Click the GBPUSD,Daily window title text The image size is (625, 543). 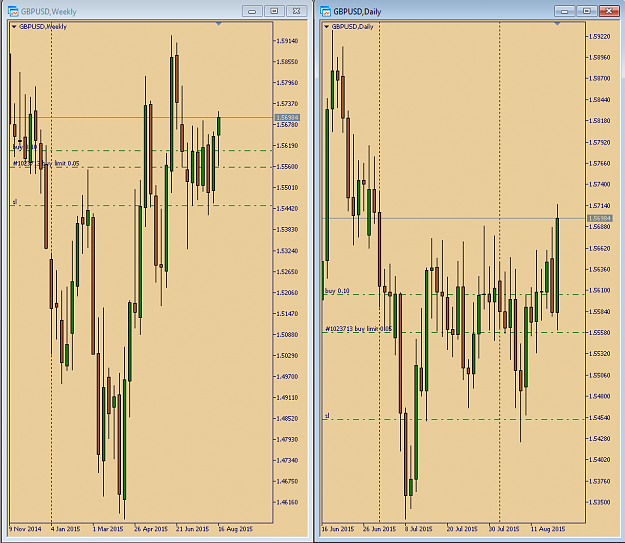(357, 12)
